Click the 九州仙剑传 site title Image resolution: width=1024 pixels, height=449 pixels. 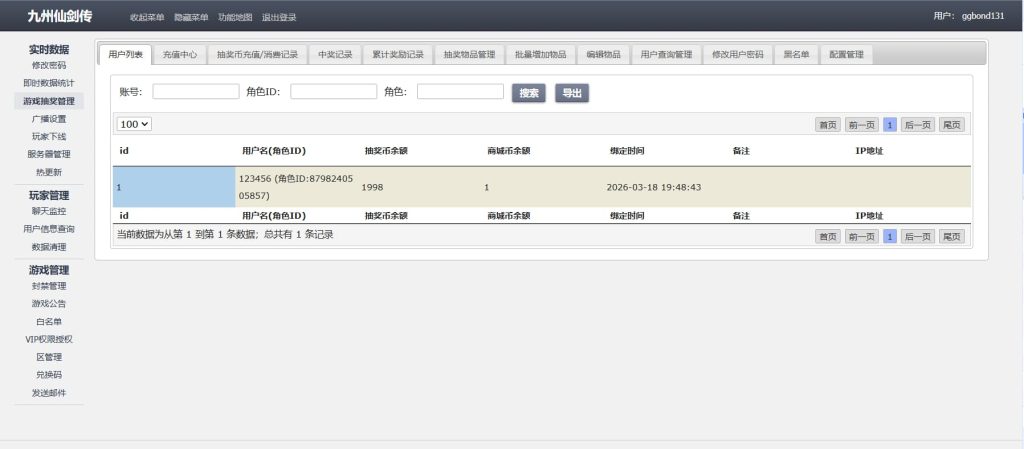(59, 16)
